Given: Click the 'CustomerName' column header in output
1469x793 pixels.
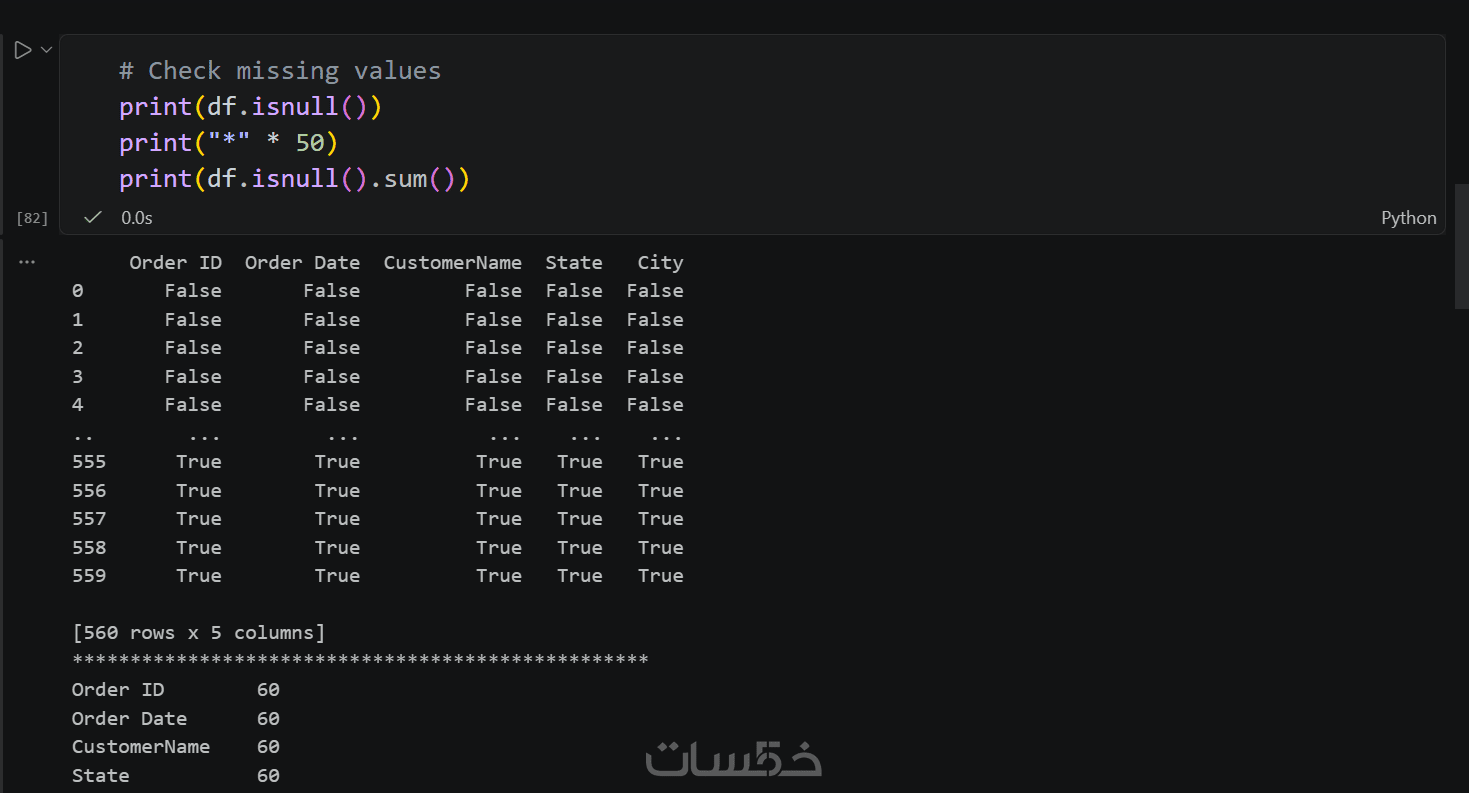Looking at the screenshot, I should (452, 263).
